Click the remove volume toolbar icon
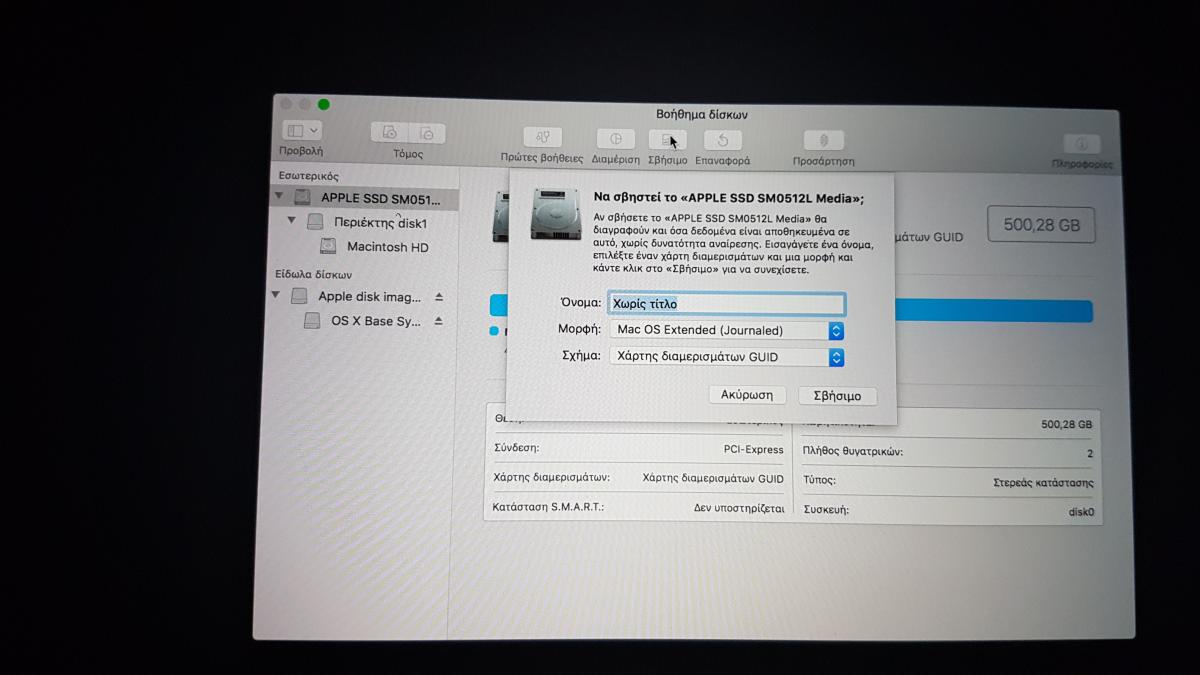This screenshot has height=675, width=1200. 427,132
